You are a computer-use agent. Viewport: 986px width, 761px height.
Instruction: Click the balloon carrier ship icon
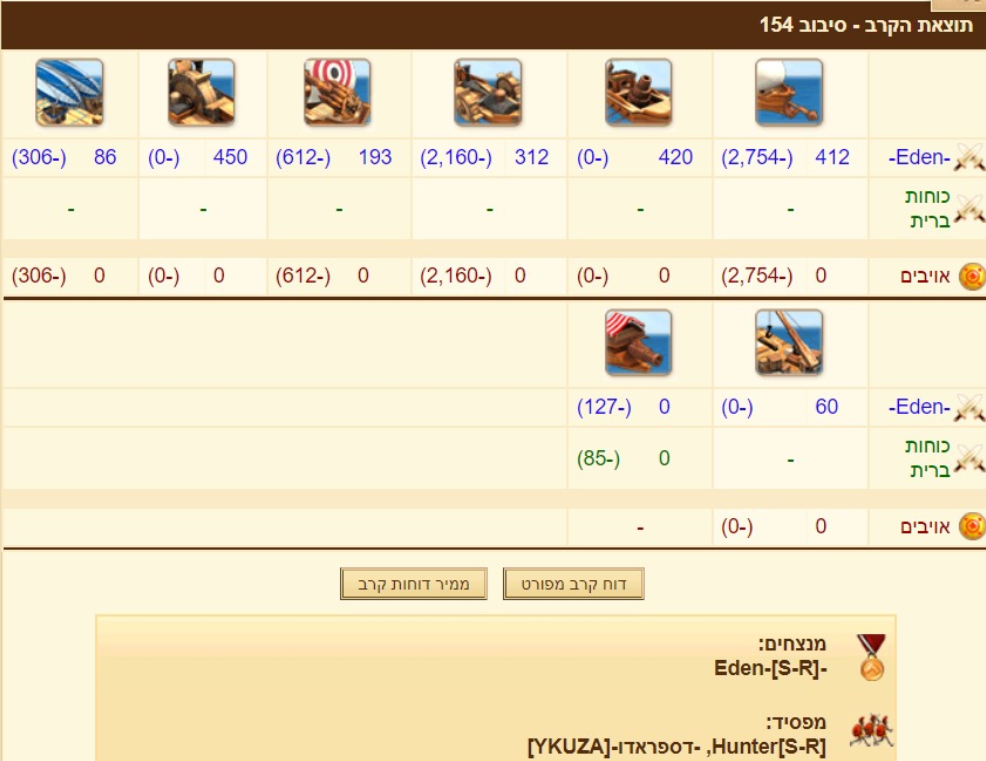69,92
